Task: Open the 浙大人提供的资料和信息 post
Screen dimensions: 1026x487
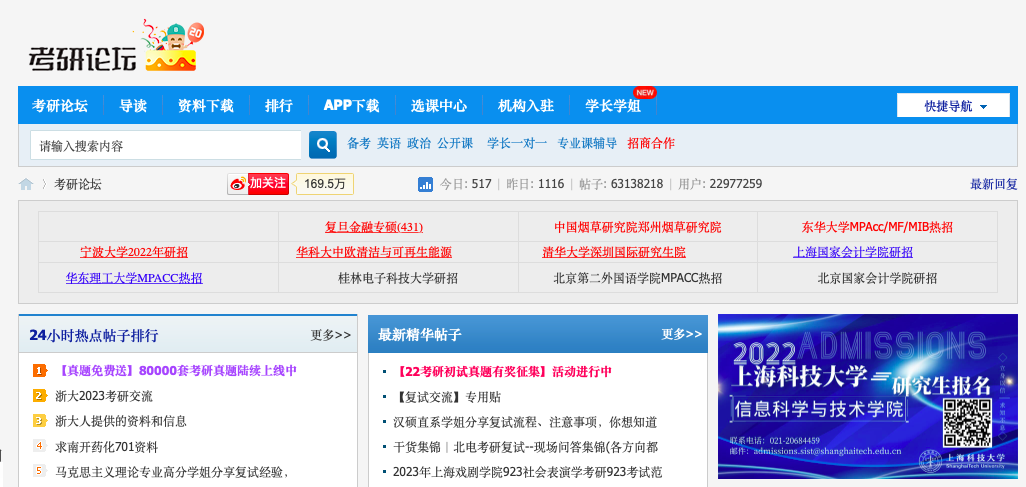Action: 121,421
